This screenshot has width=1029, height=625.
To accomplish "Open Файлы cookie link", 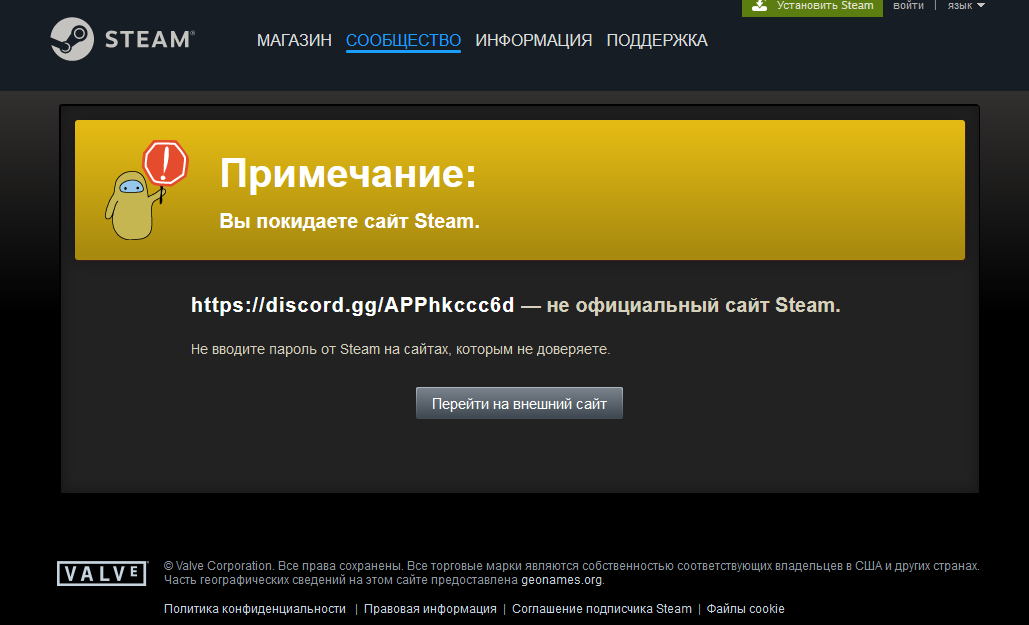I will click(746, 609).
